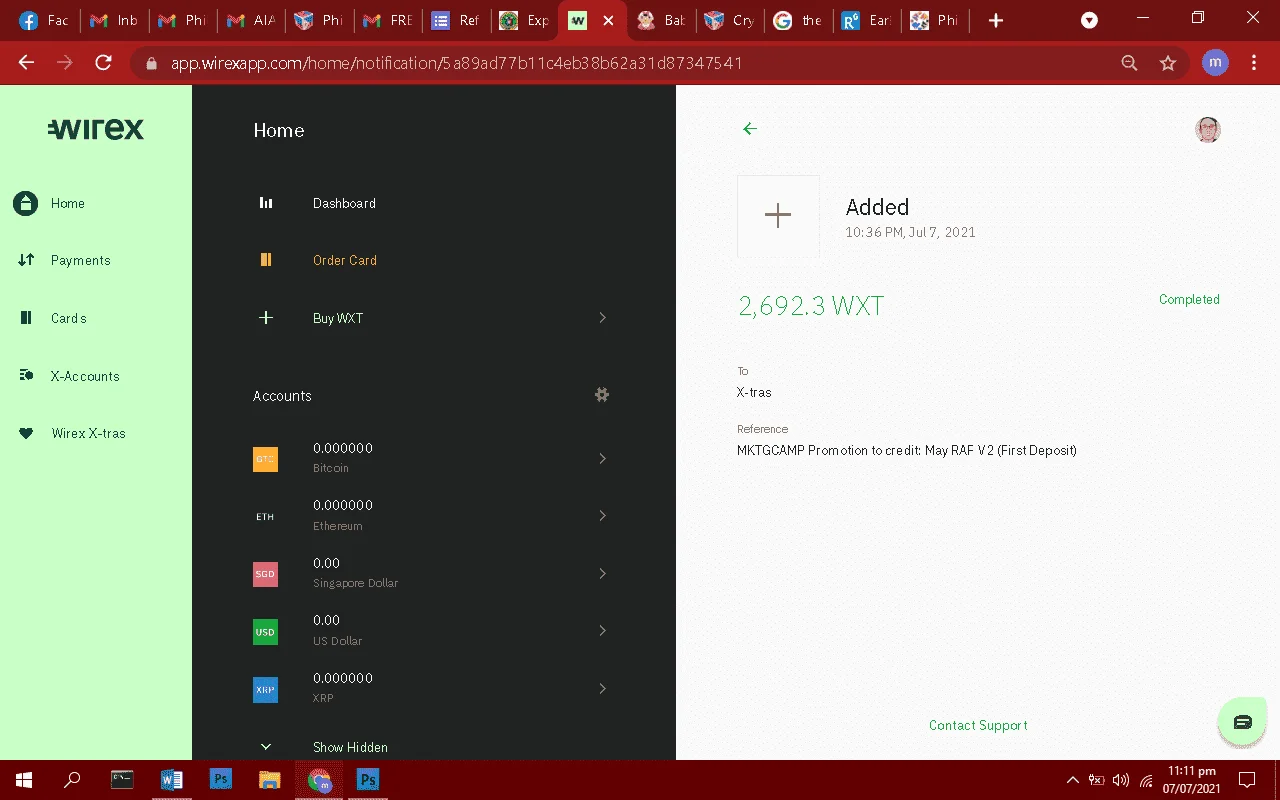Switch to the Gmail "Inb" tab
This screenshot has width=1280, height=800.
(x=113, y=21)
